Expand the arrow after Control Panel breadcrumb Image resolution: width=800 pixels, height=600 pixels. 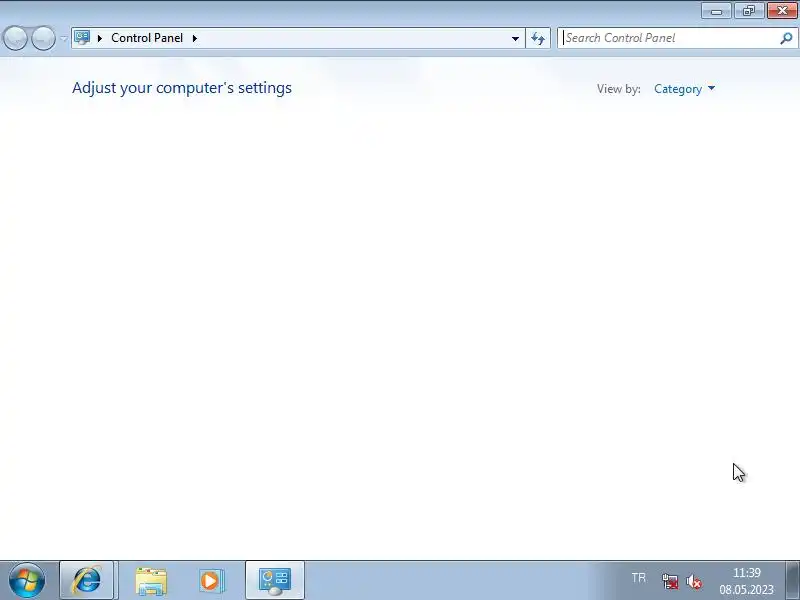pos(195,38)
